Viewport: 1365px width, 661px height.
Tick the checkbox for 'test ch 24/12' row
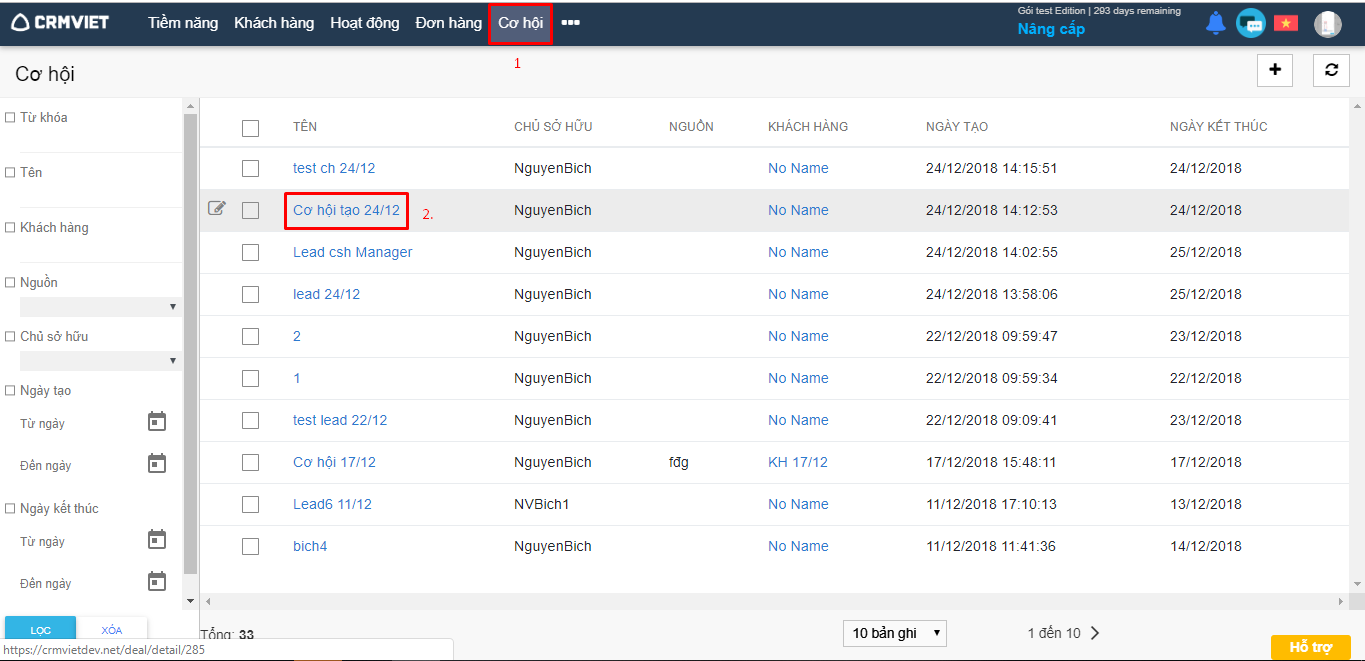point(250,168)
